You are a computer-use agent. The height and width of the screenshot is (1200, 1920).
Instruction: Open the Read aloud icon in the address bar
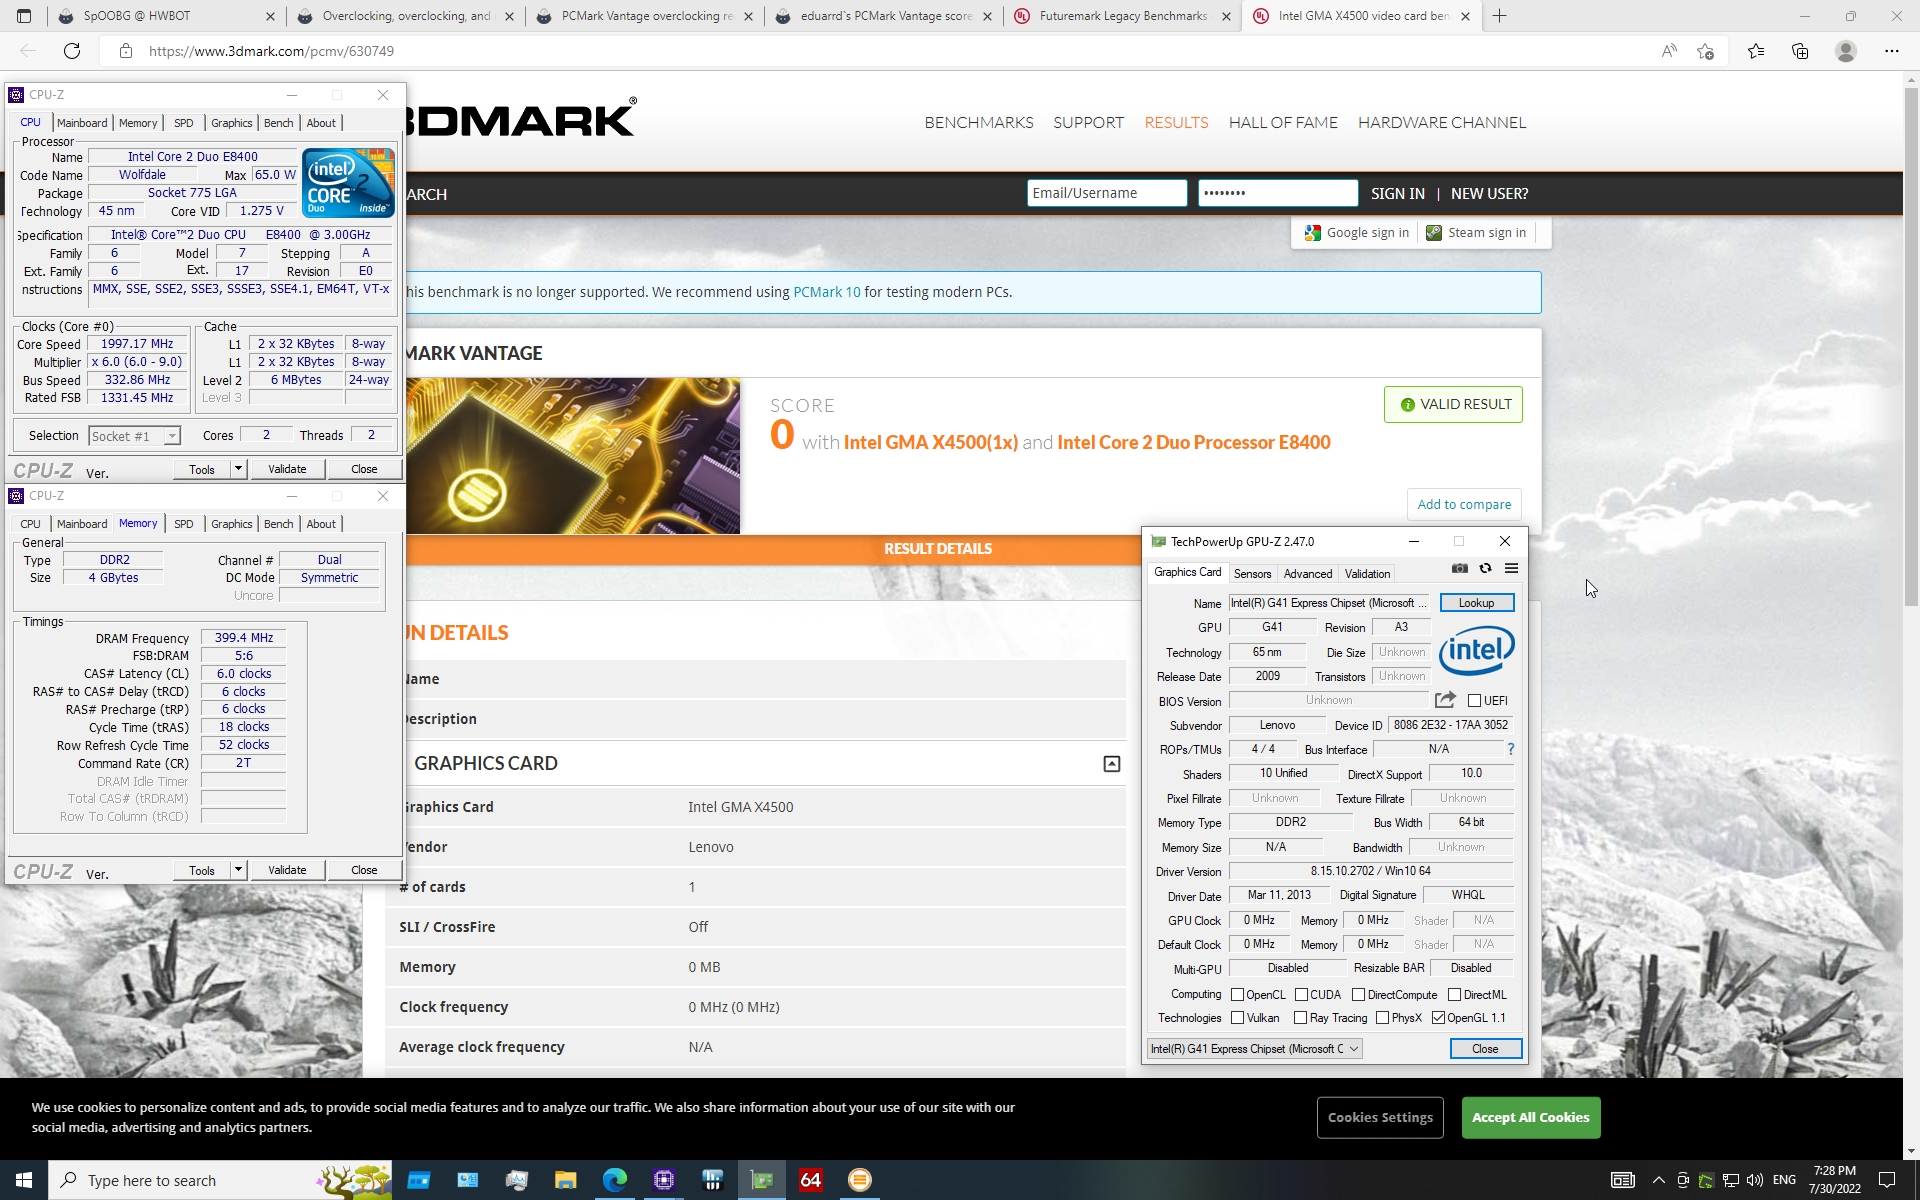click(1668, 51)
